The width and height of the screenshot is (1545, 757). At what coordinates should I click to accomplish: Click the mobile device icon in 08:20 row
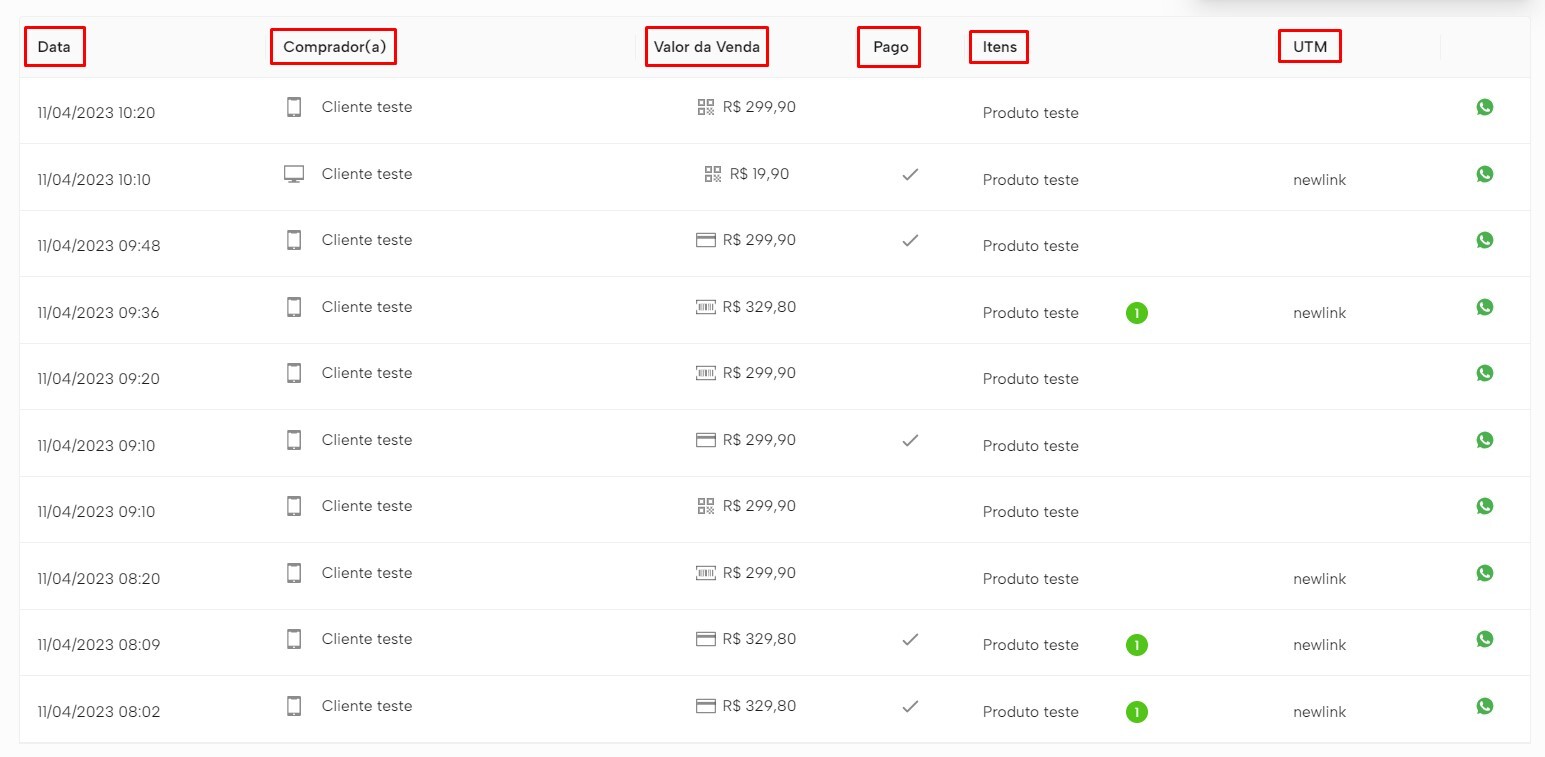[294, 573]
